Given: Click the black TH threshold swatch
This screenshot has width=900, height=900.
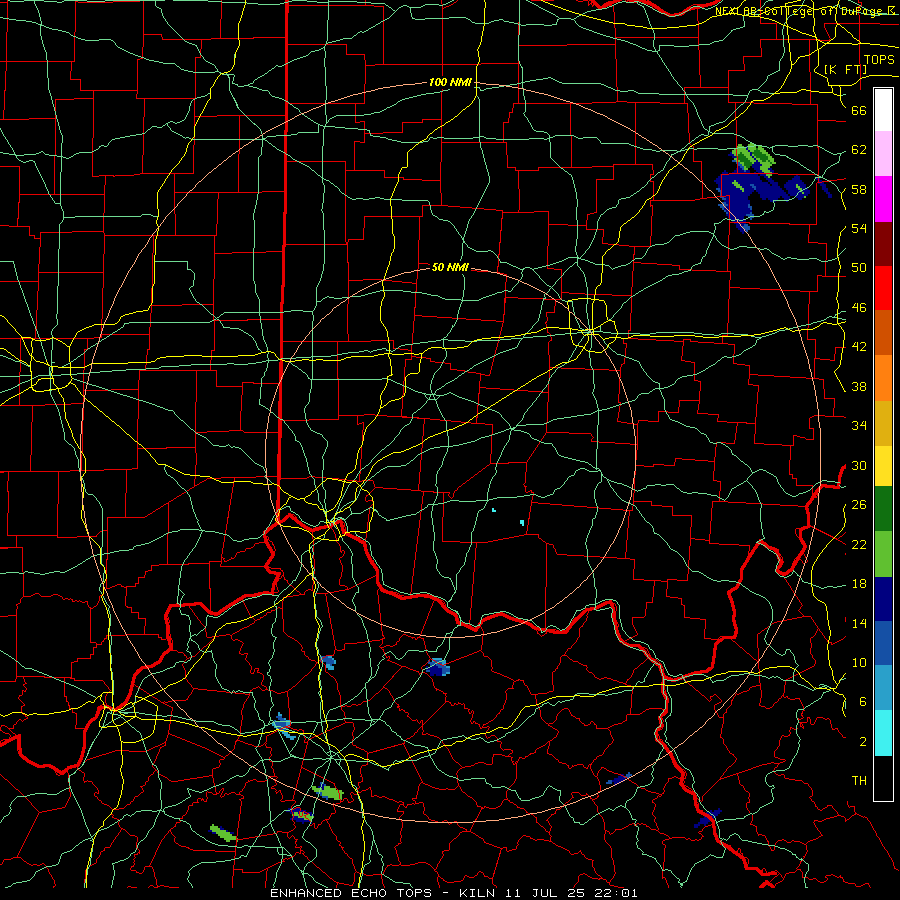Looking at the screenshot, I should click(x=883, y=778).
